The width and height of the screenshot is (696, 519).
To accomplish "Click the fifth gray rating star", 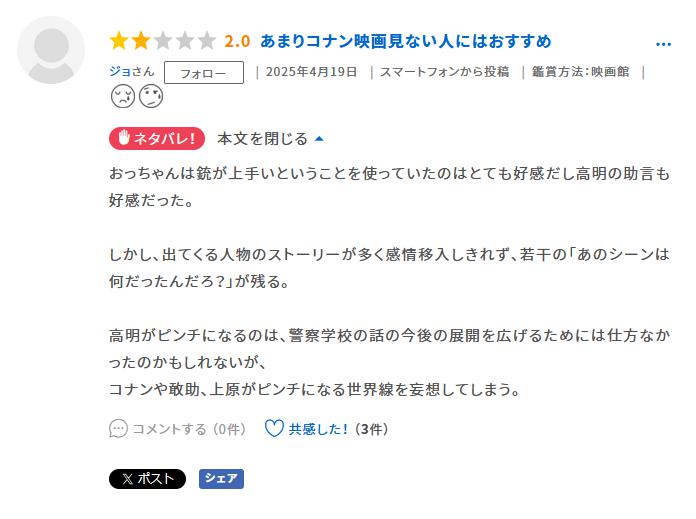I will (206, 41).
